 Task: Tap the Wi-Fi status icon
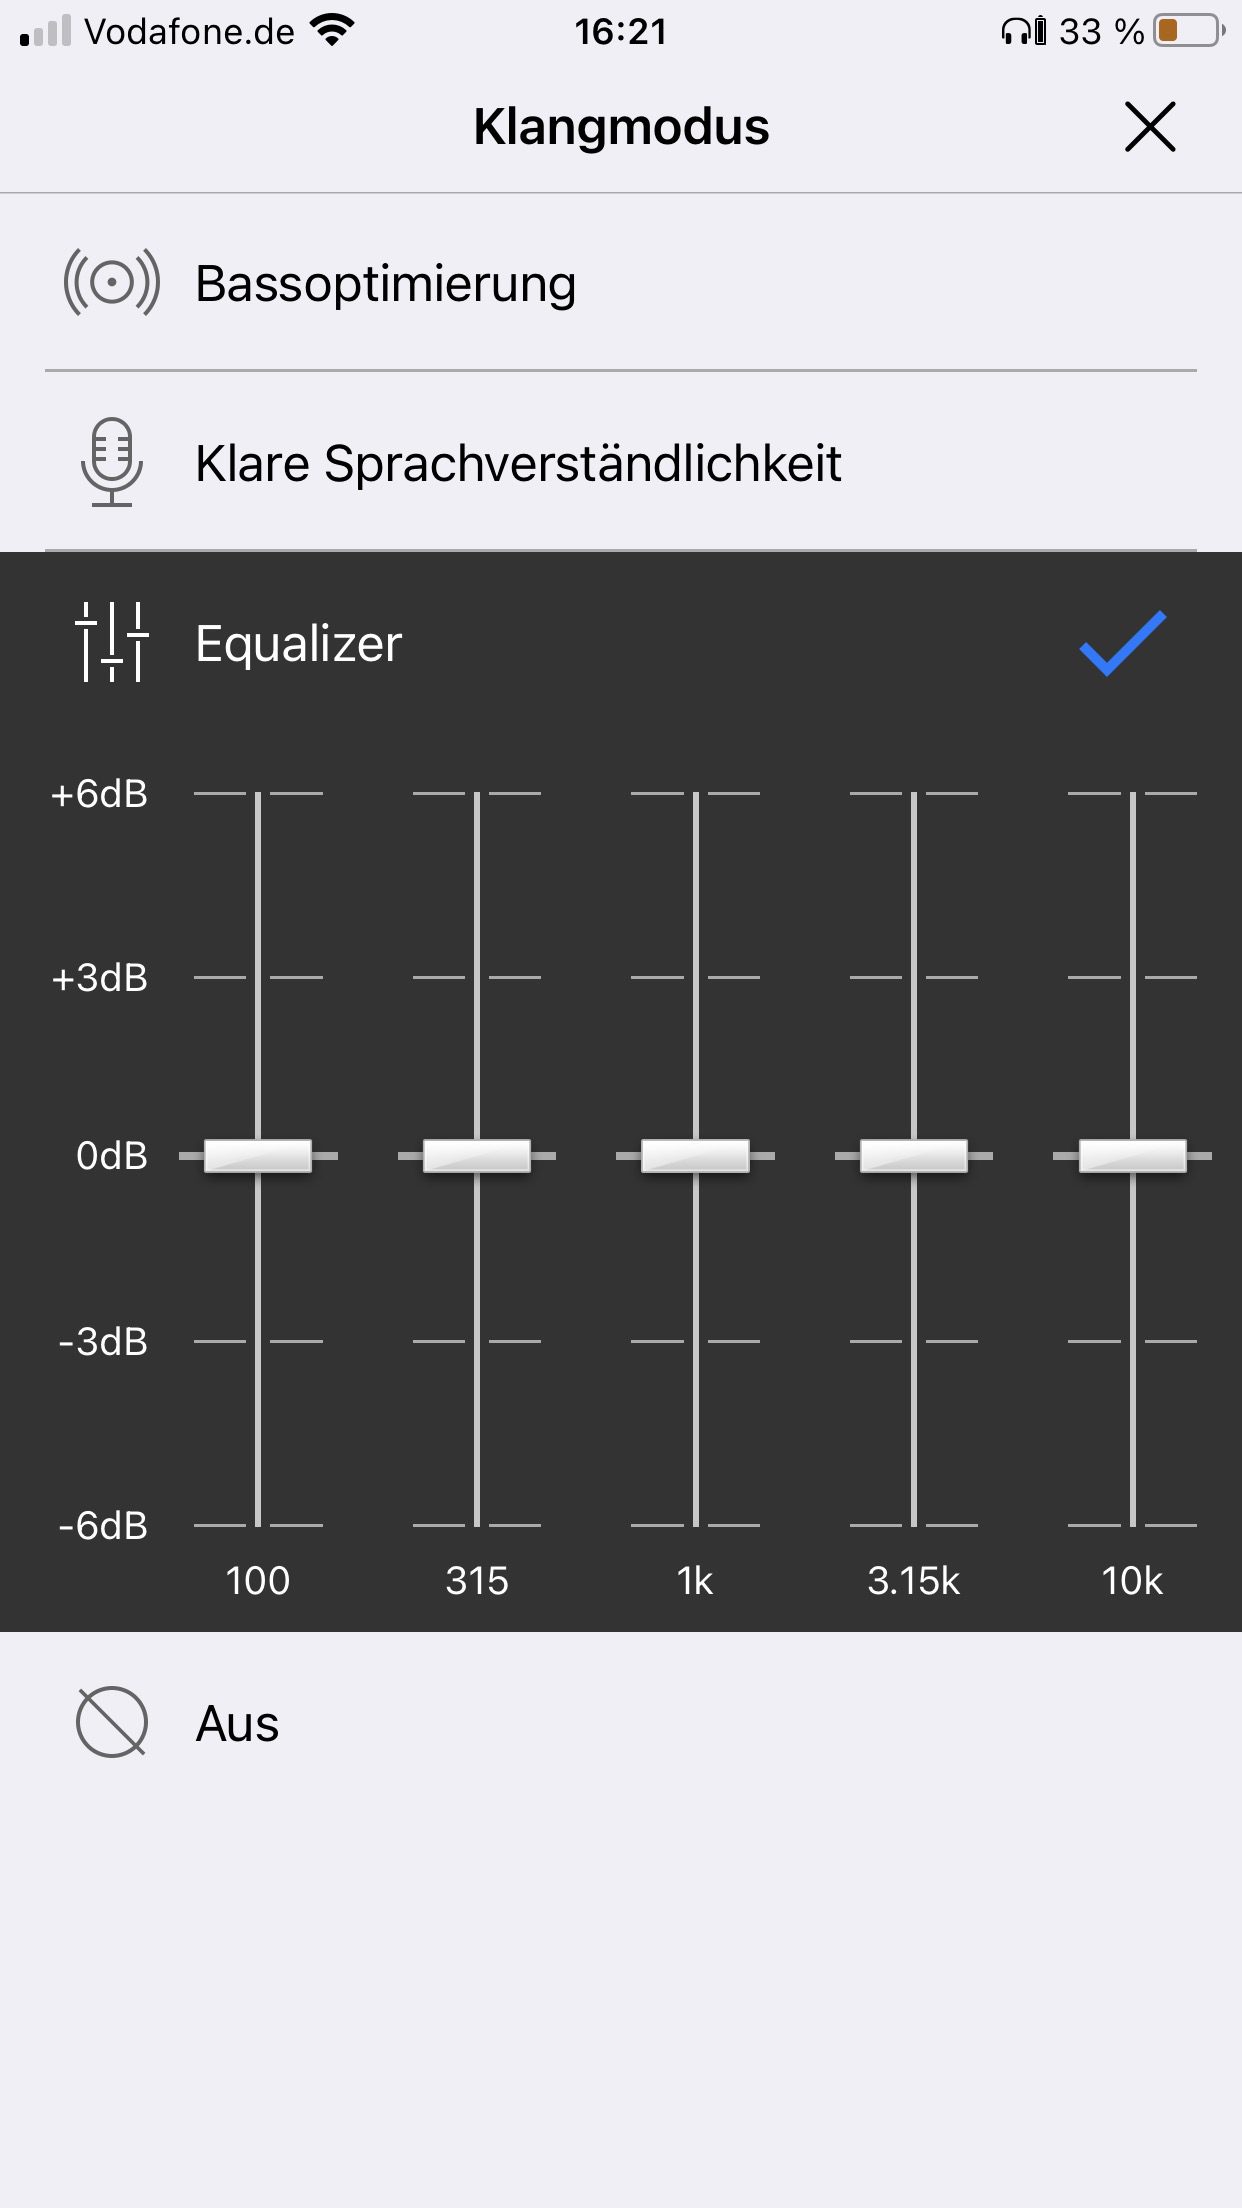tap(333, 31)
